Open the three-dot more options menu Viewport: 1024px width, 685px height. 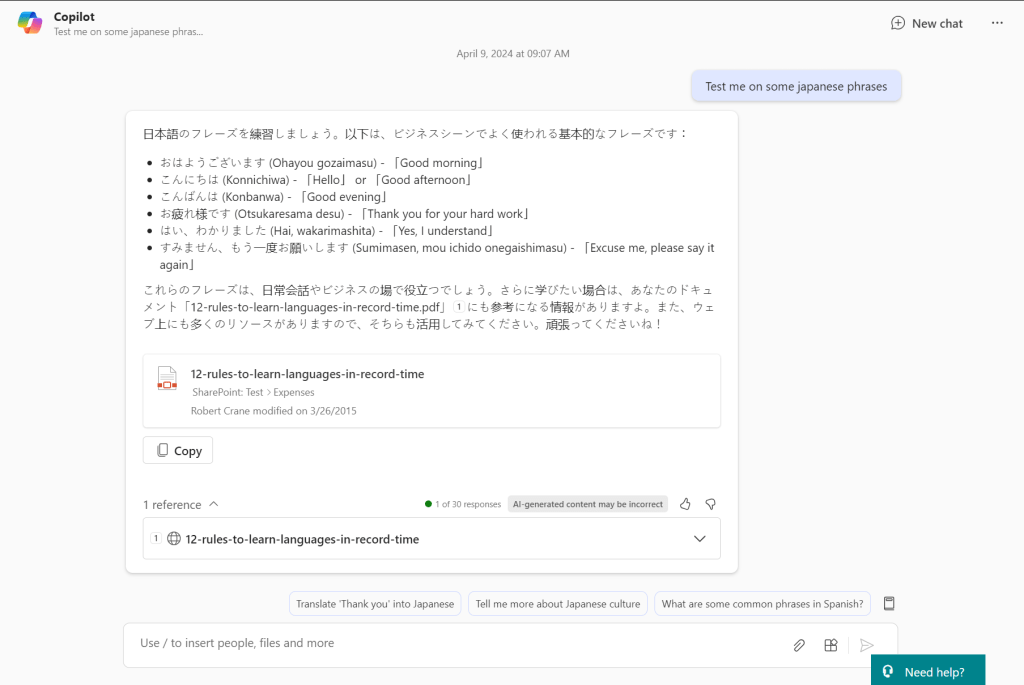coord(997,23)
